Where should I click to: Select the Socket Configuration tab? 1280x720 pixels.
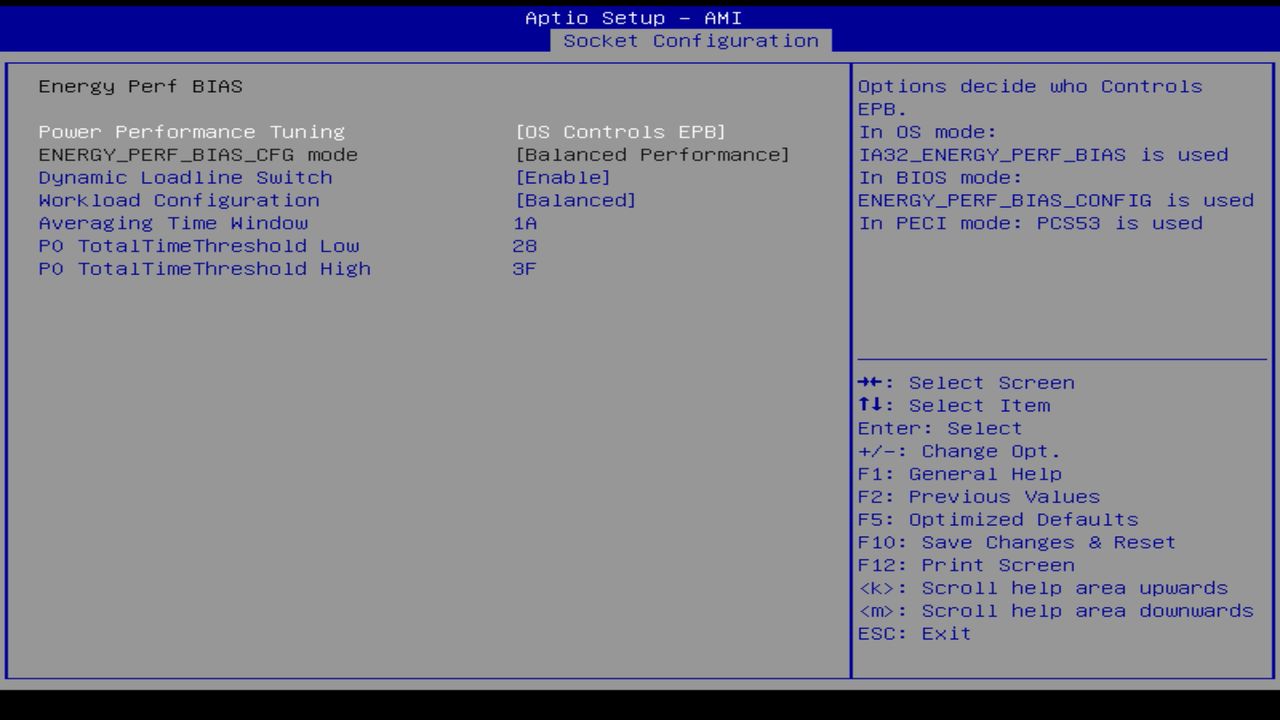point(692,41)
